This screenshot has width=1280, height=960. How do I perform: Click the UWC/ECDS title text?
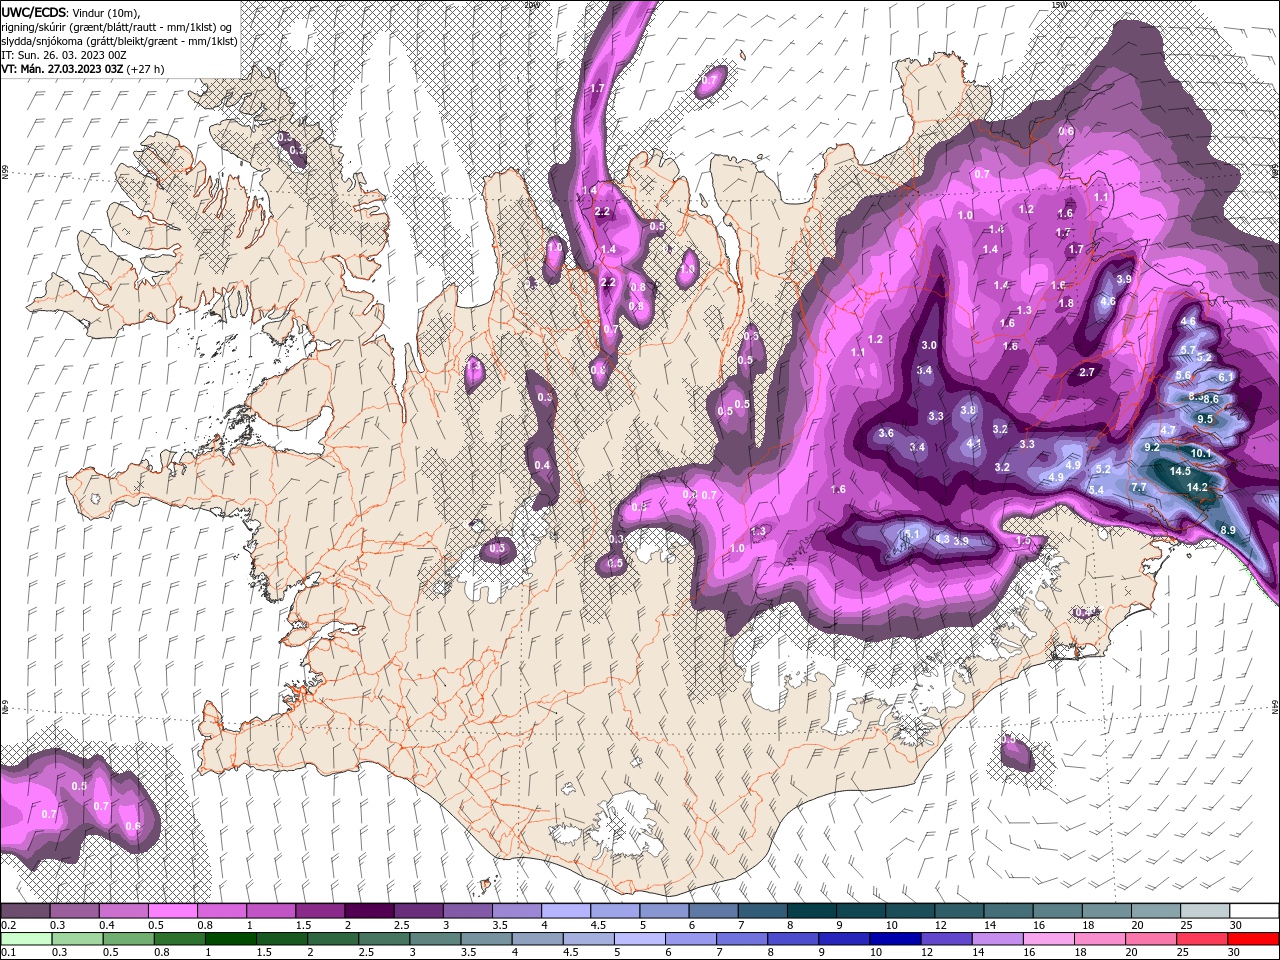click(34, 11)
